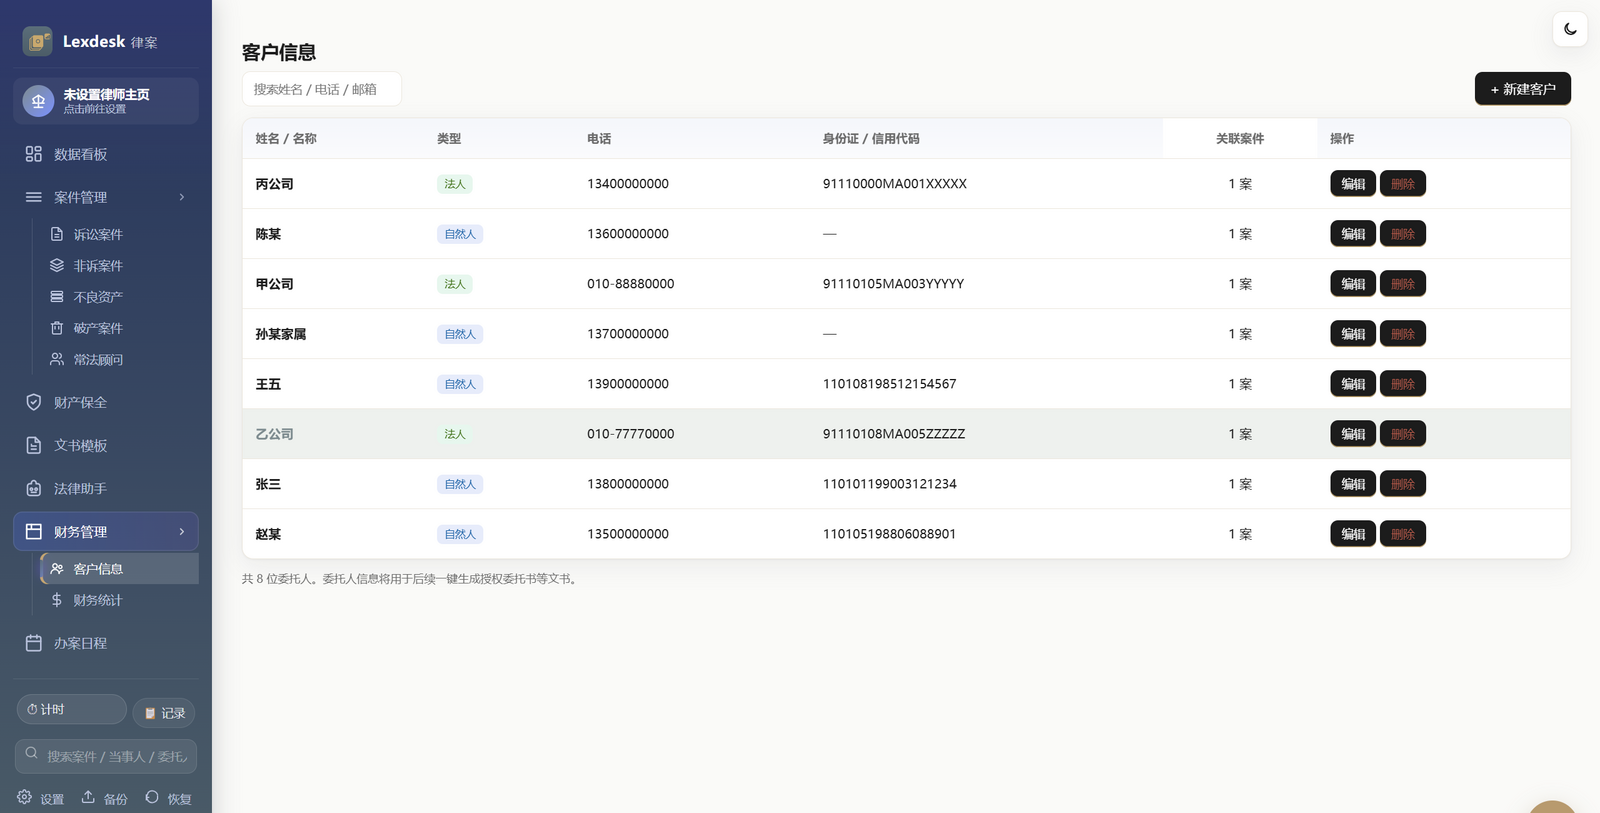Click the 财务管理 wallet icon
The width and height of the screenshot is (1600, 813).
click(34, 531)
